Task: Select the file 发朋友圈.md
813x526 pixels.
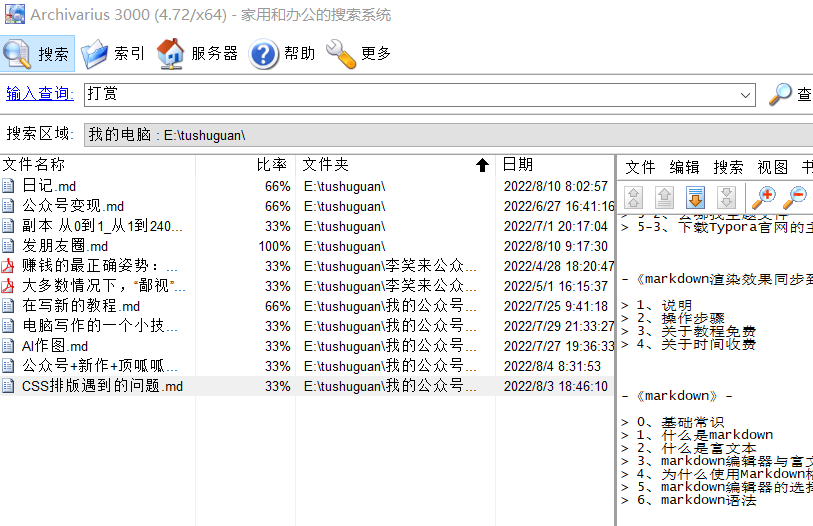Action: pos(65,246)
